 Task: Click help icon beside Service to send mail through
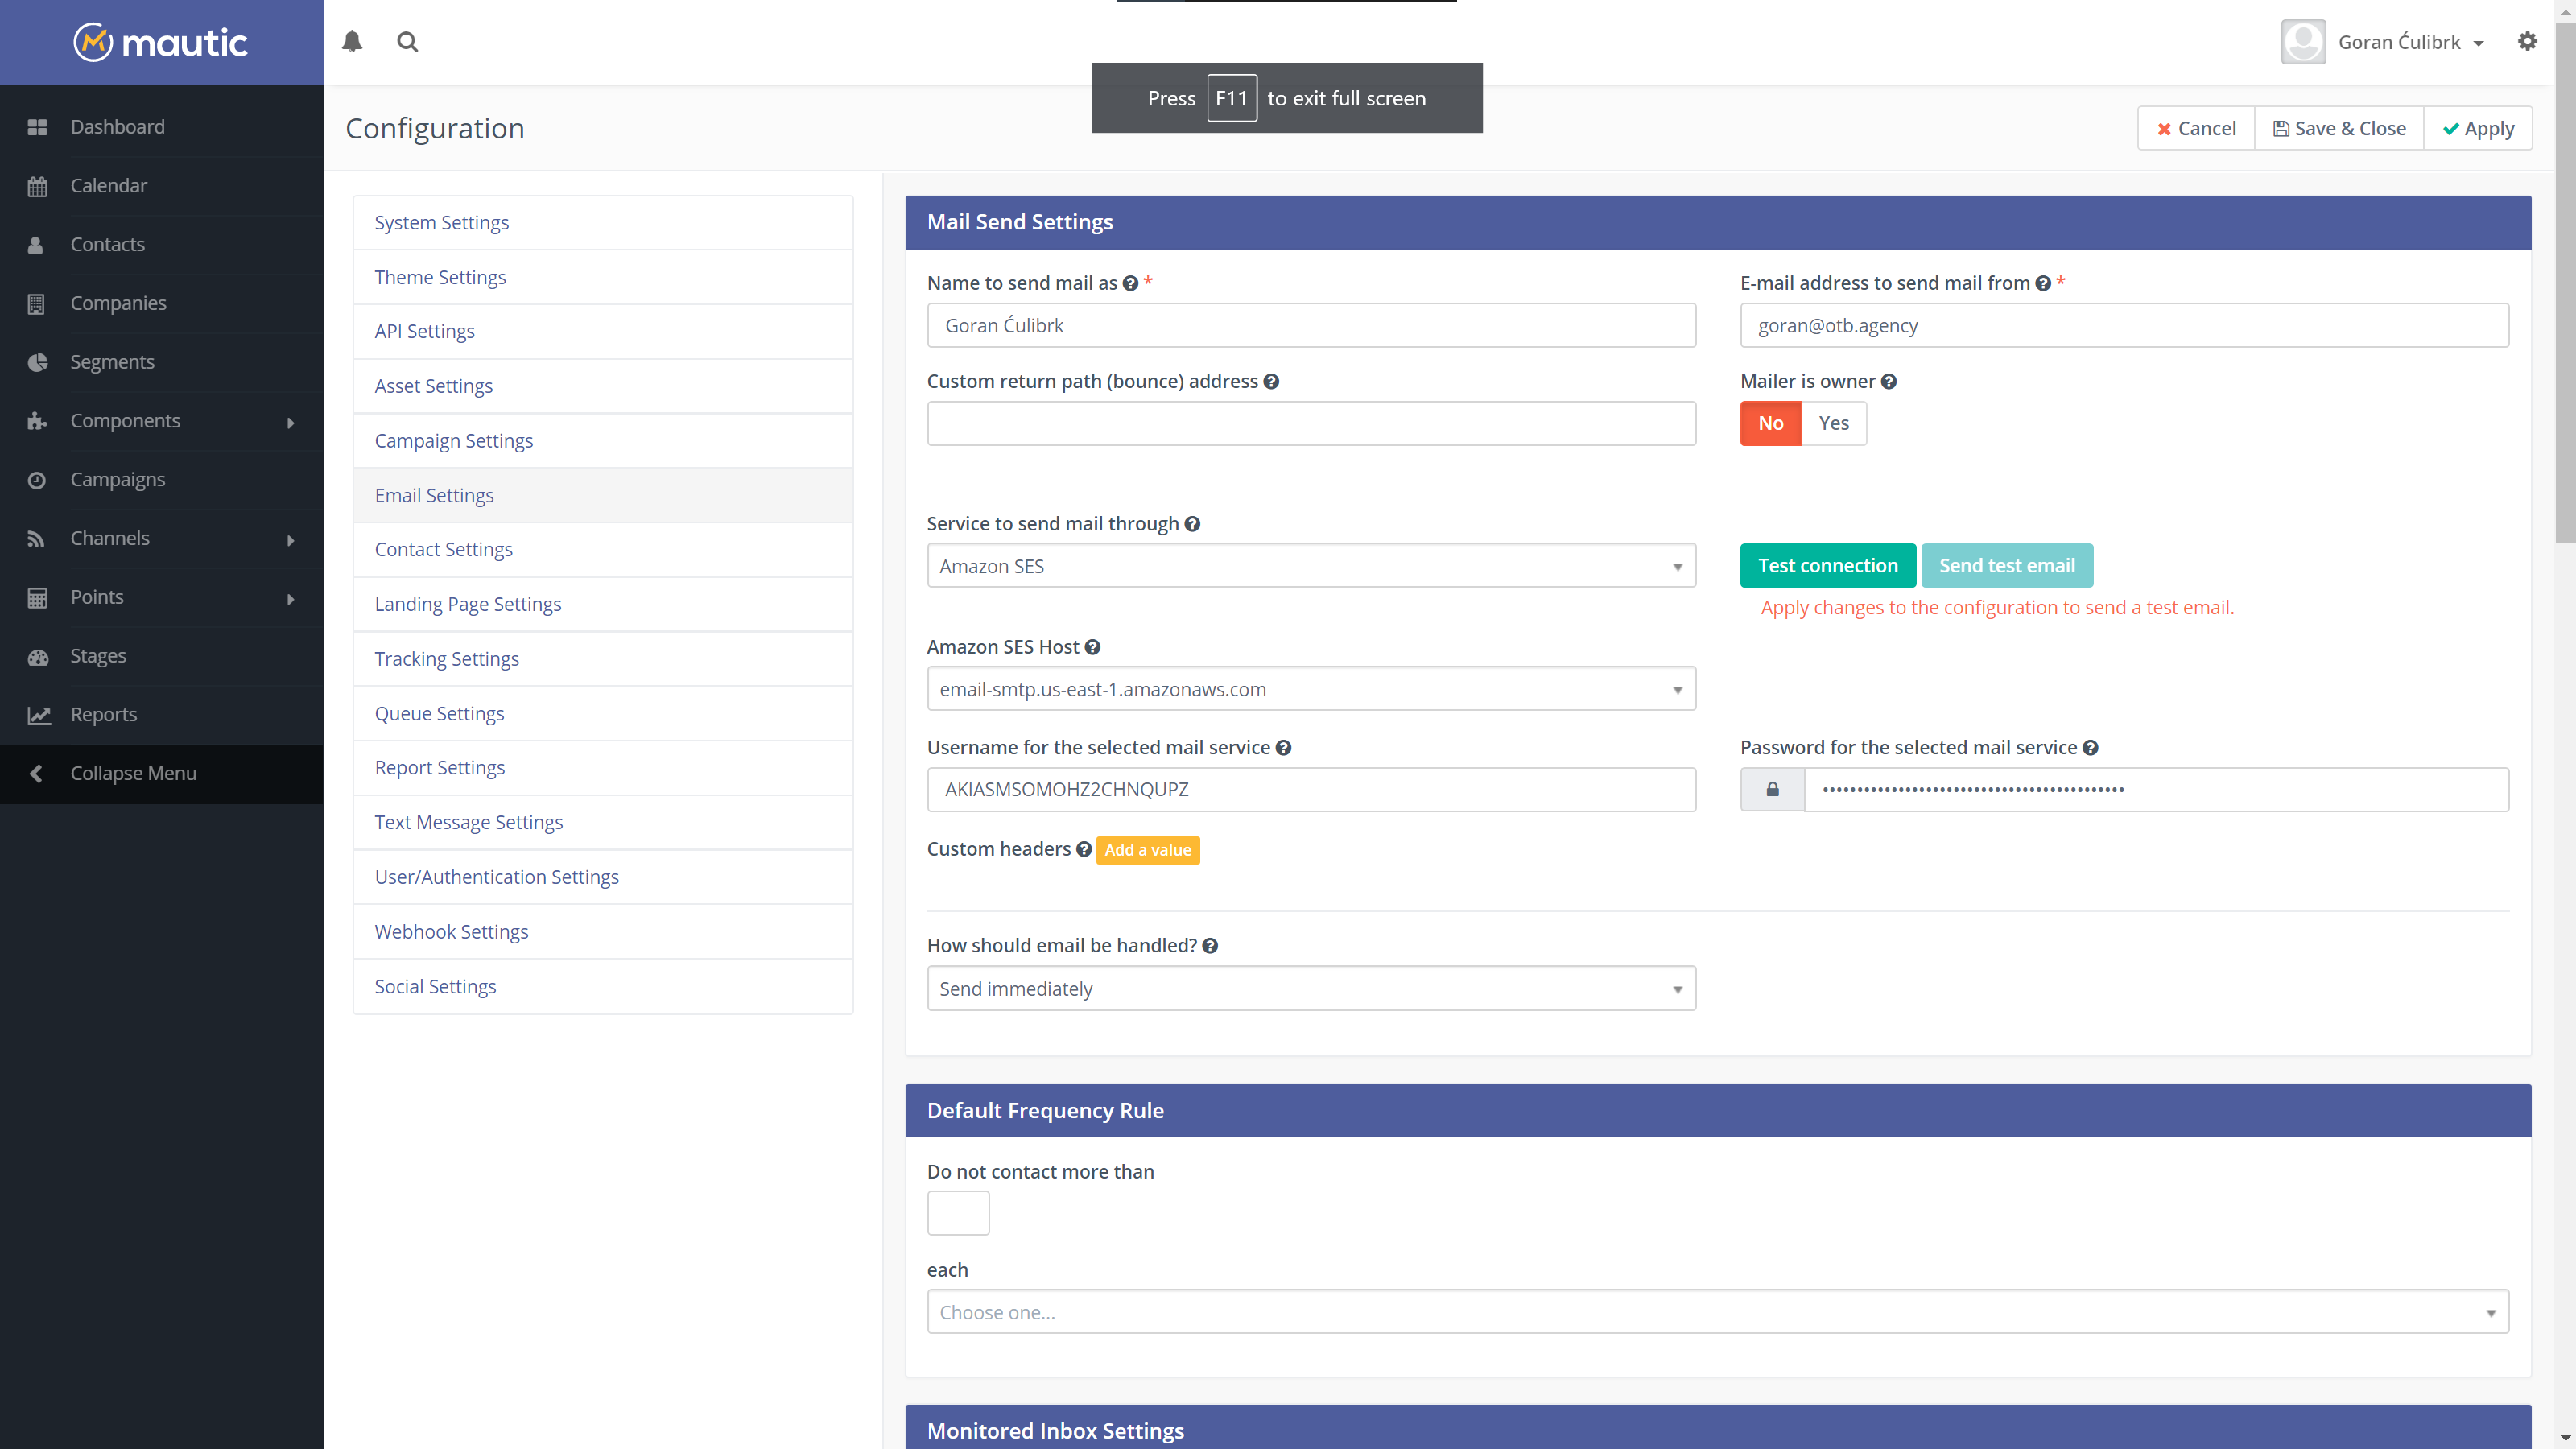1192,524
